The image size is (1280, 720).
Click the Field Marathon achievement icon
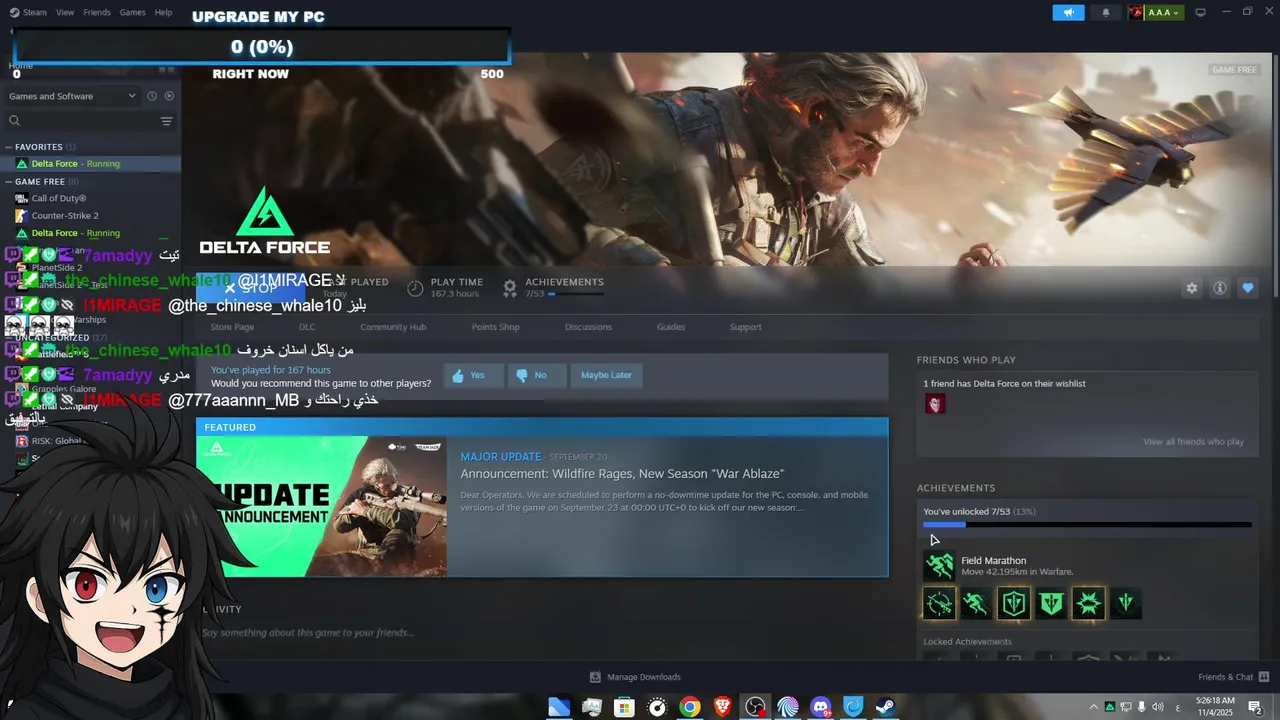939,566
